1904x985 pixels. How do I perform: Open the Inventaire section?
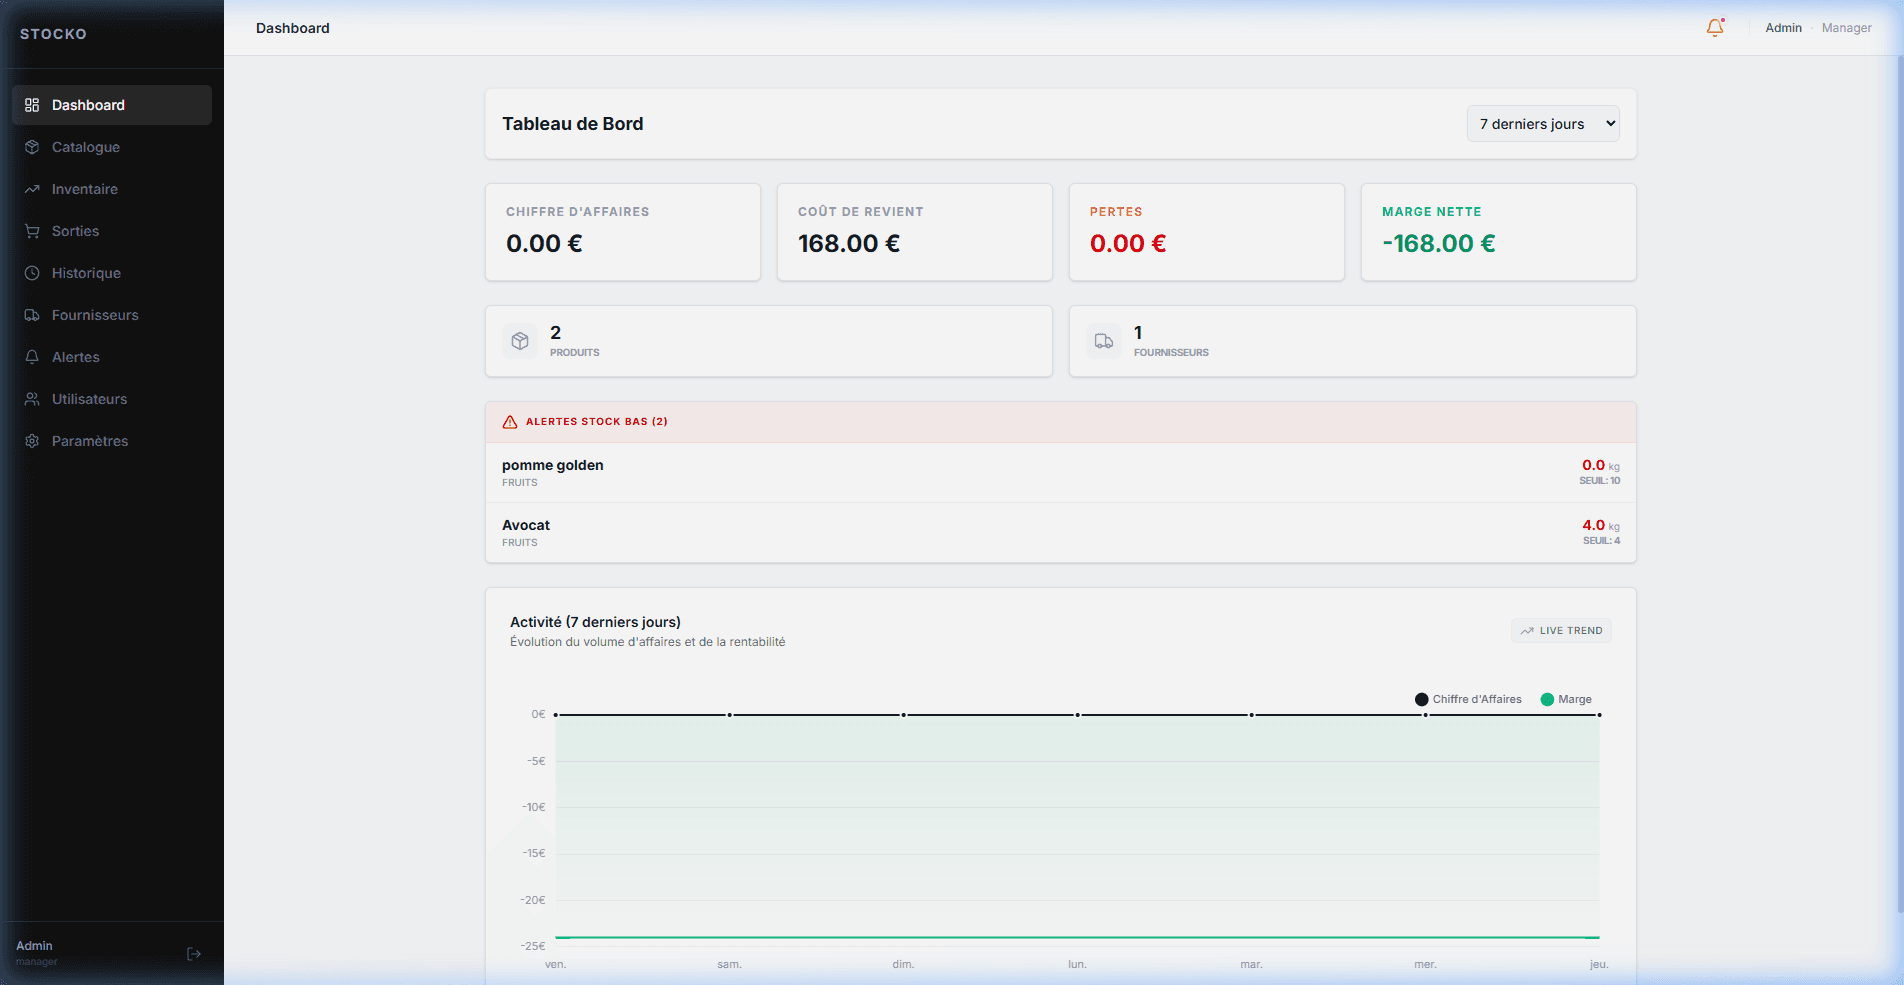click(x=112, y=189)
